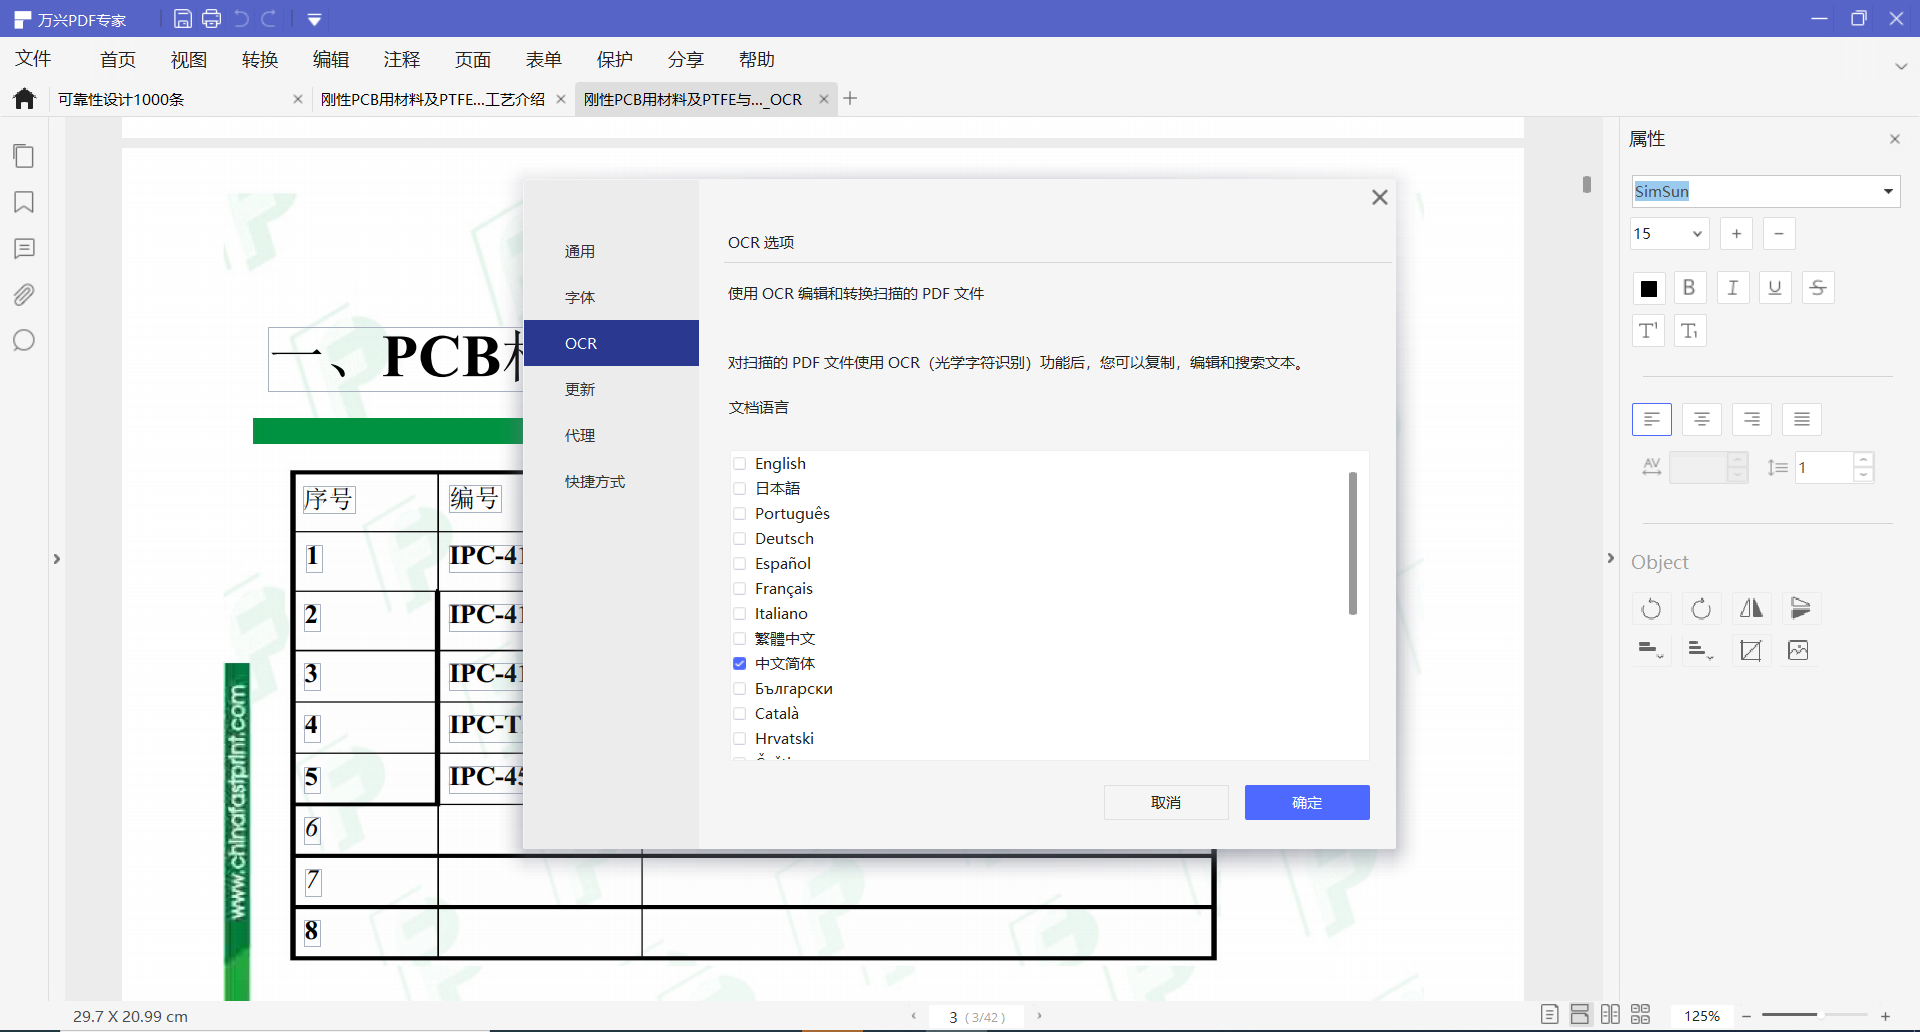The width and height of the screenshot is (1920, 1032).
Task: Click the Save icon in title bar
Action: [182, 19]
